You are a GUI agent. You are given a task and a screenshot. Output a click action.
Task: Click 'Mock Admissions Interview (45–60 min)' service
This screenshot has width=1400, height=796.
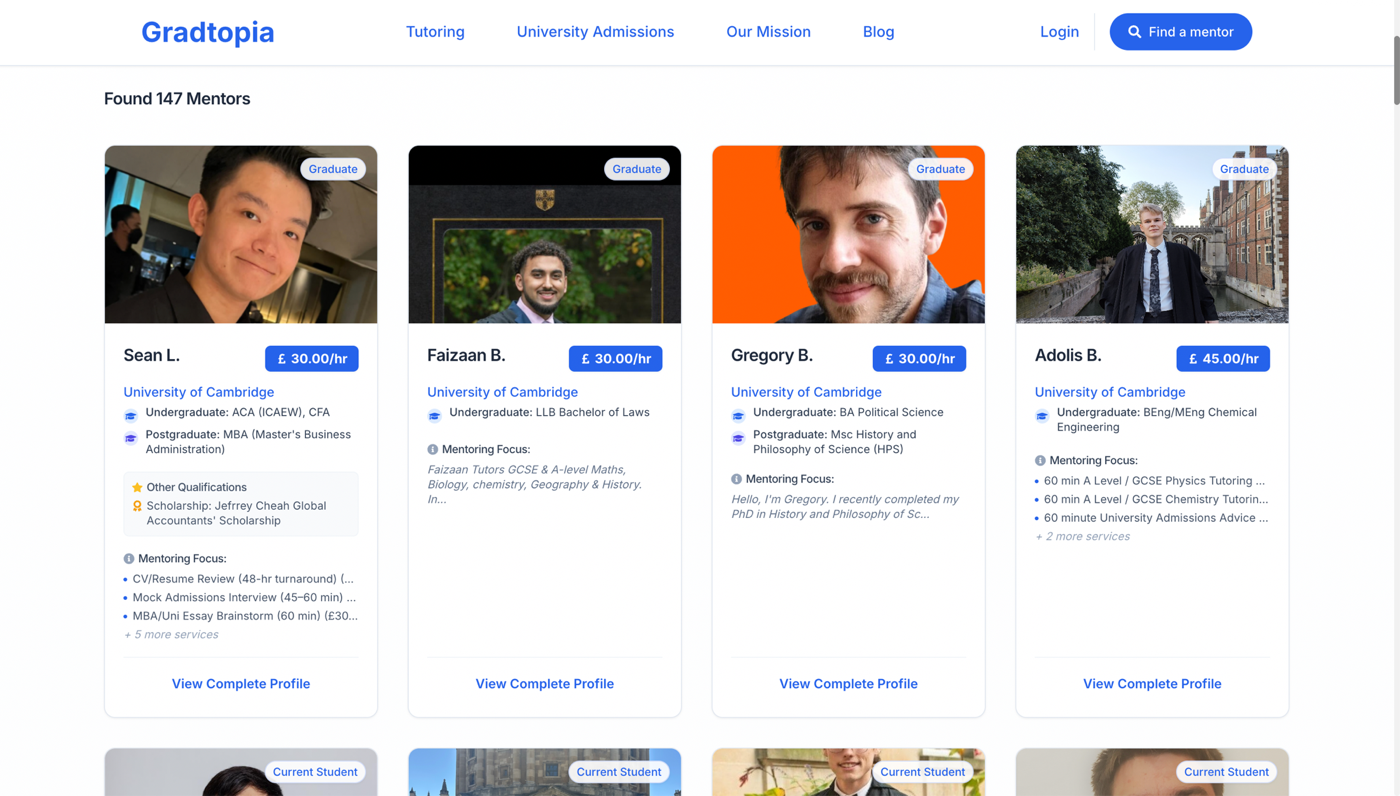(244, 597)
